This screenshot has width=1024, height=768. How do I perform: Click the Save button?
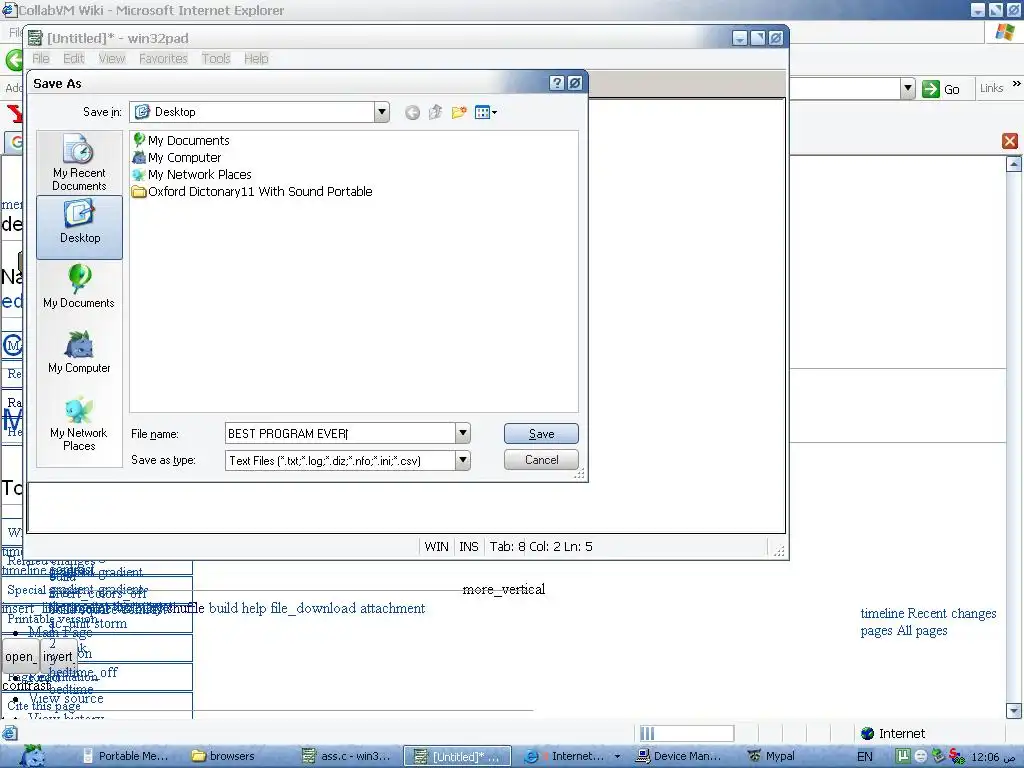click(541, 434)
